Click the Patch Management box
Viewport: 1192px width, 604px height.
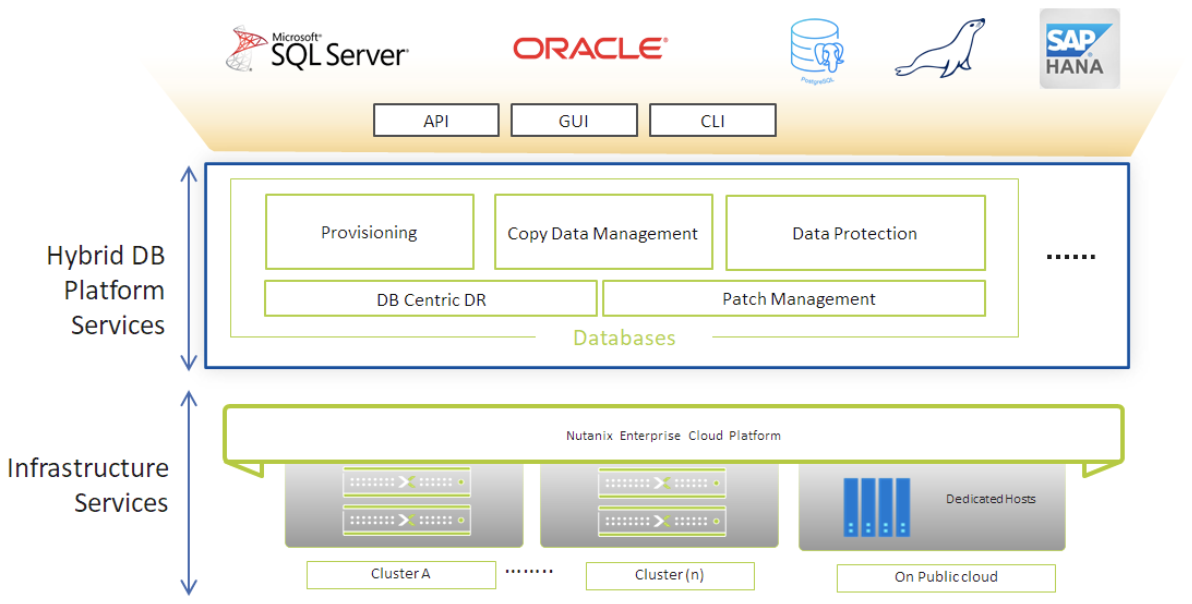tap(794, 299)
